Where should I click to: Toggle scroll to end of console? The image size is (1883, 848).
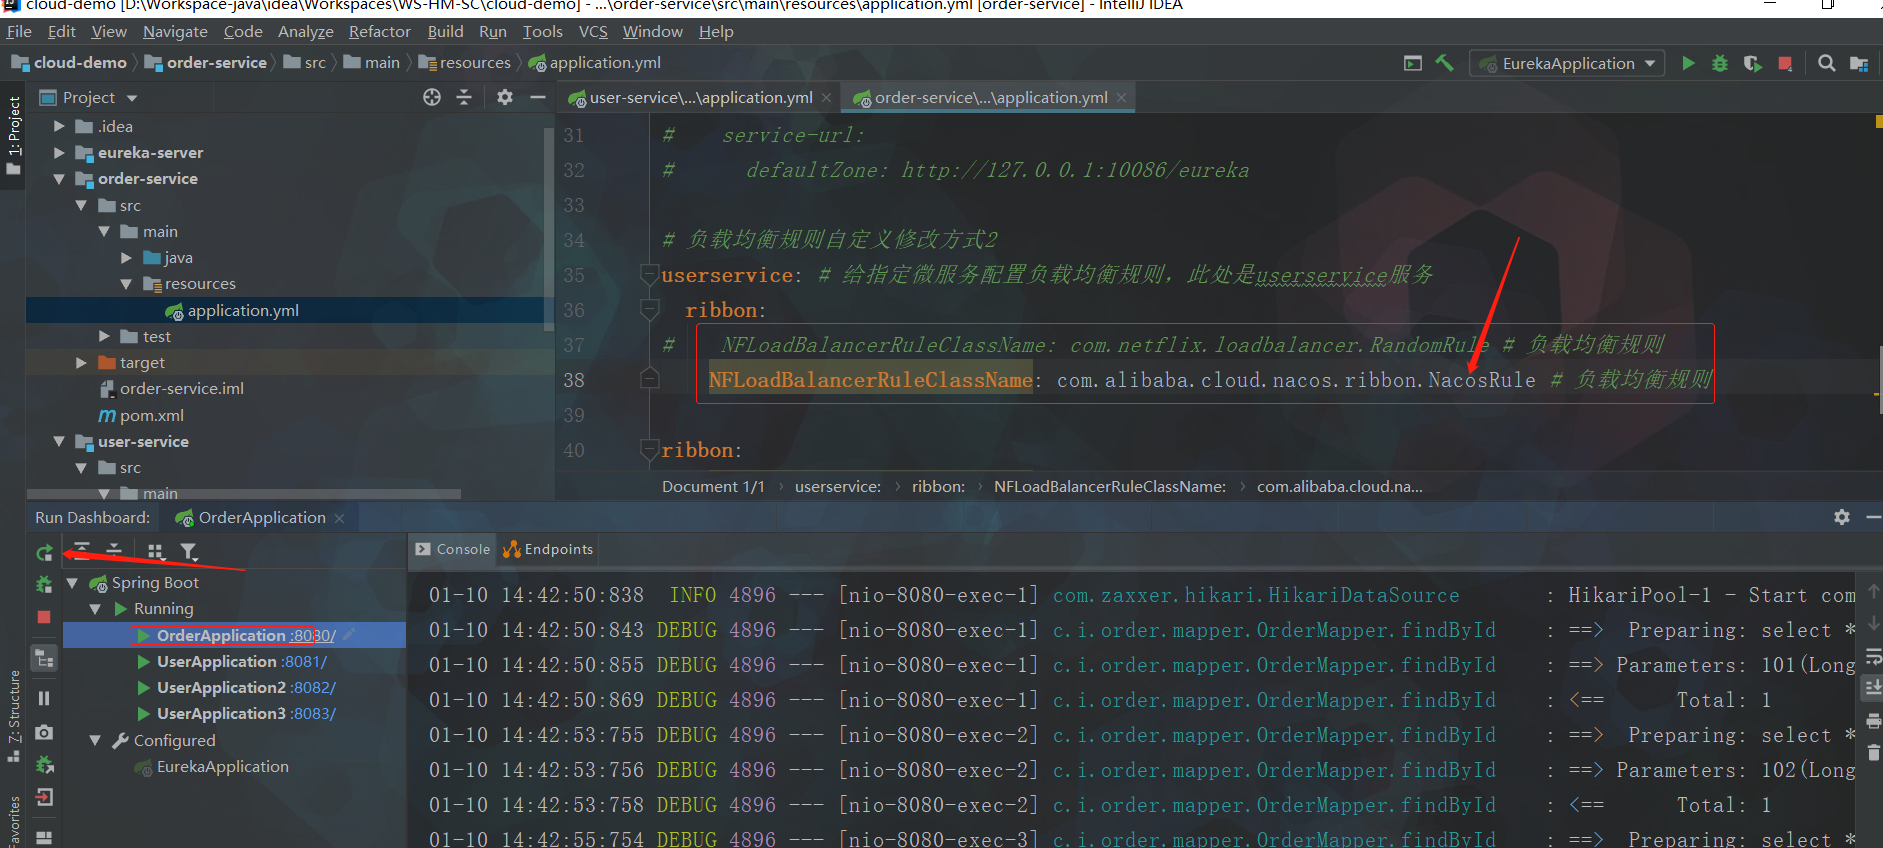tap(1874, 687)
